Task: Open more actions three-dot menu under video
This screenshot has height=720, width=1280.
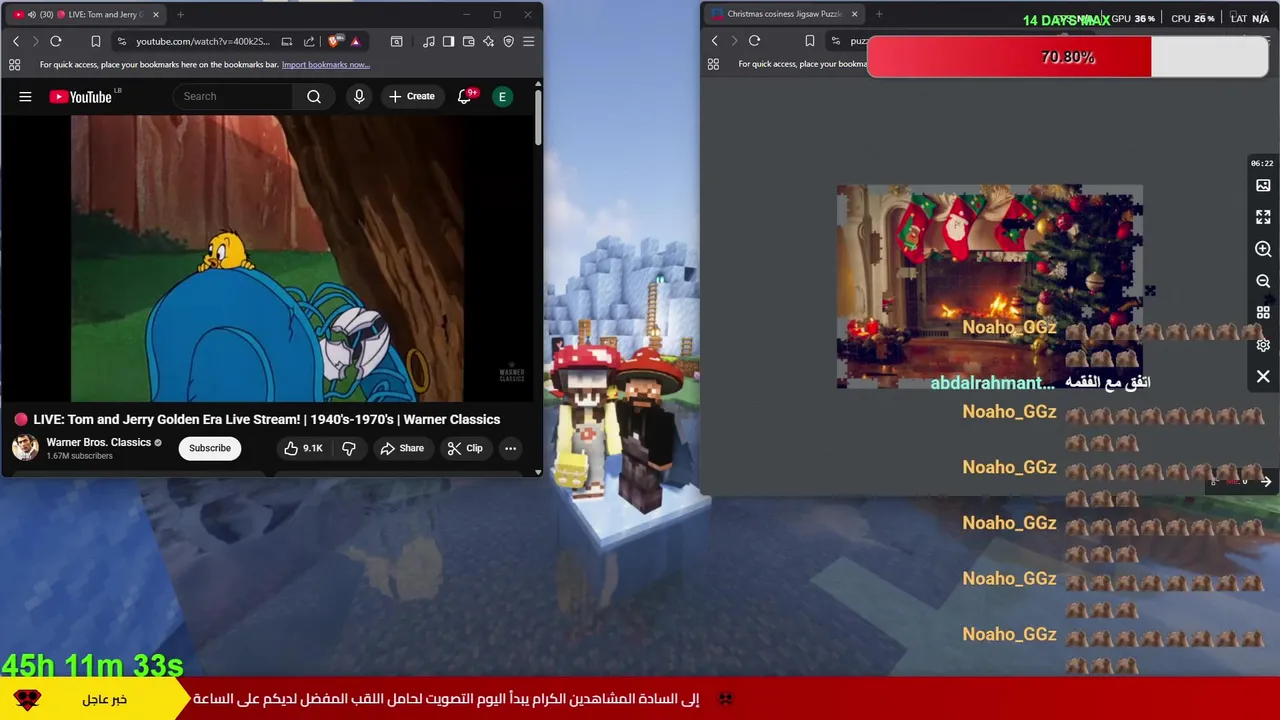Action: click(x=510, y=448)
